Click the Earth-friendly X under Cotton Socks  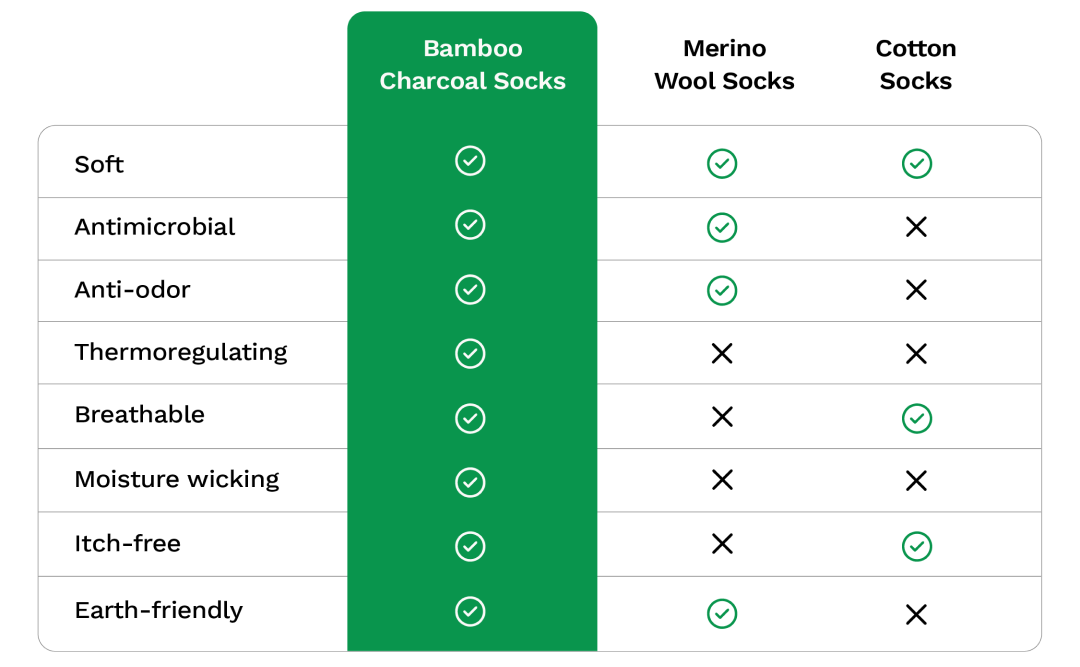(x=916, y=614)
